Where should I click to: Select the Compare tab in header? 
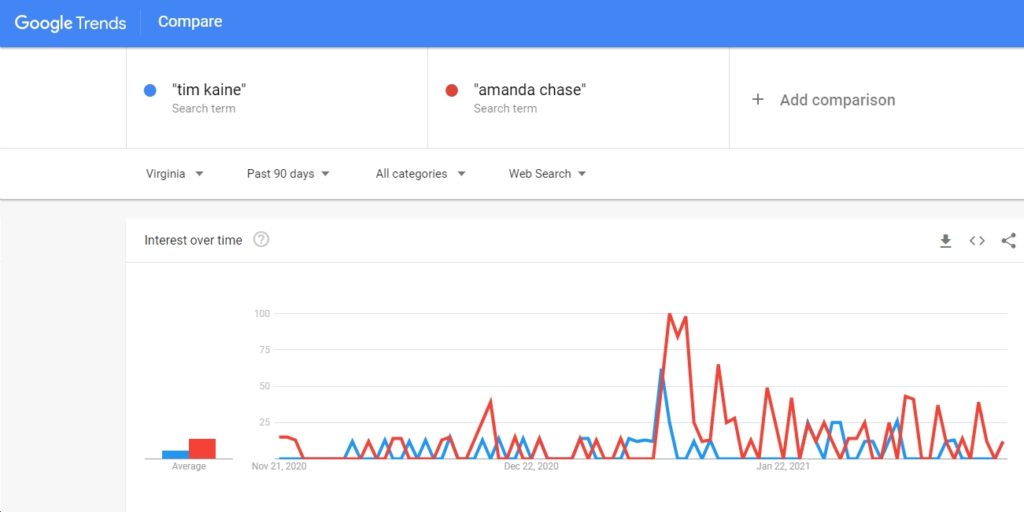(x=190, y=22)
